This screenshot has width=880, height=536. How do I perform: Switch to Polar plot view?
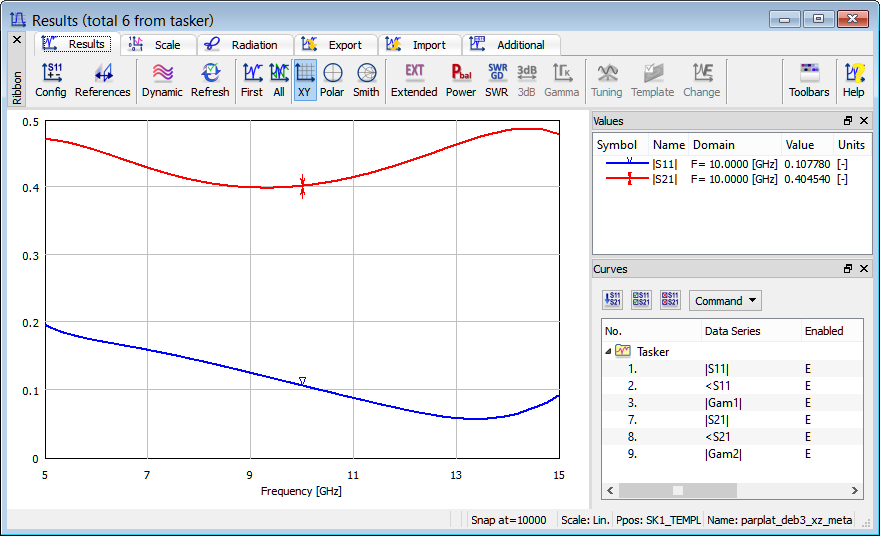[x=332, y=80]
